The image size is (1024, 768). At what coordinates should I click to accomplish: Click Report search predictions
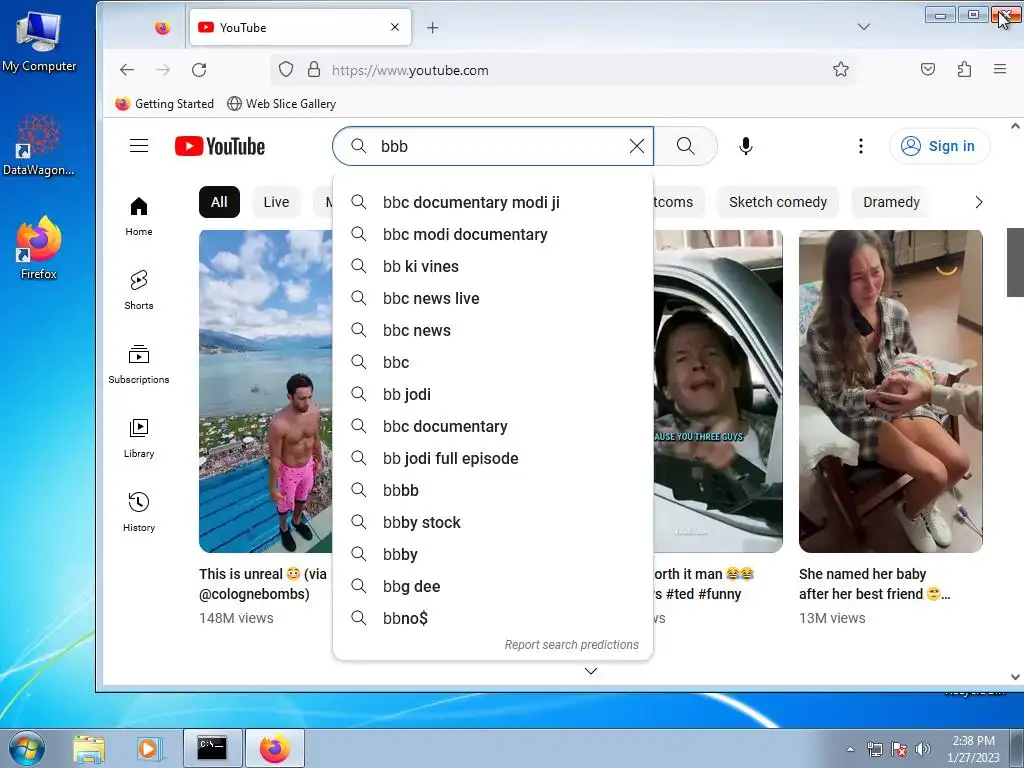pyautogui.click(x=571, y=645)
